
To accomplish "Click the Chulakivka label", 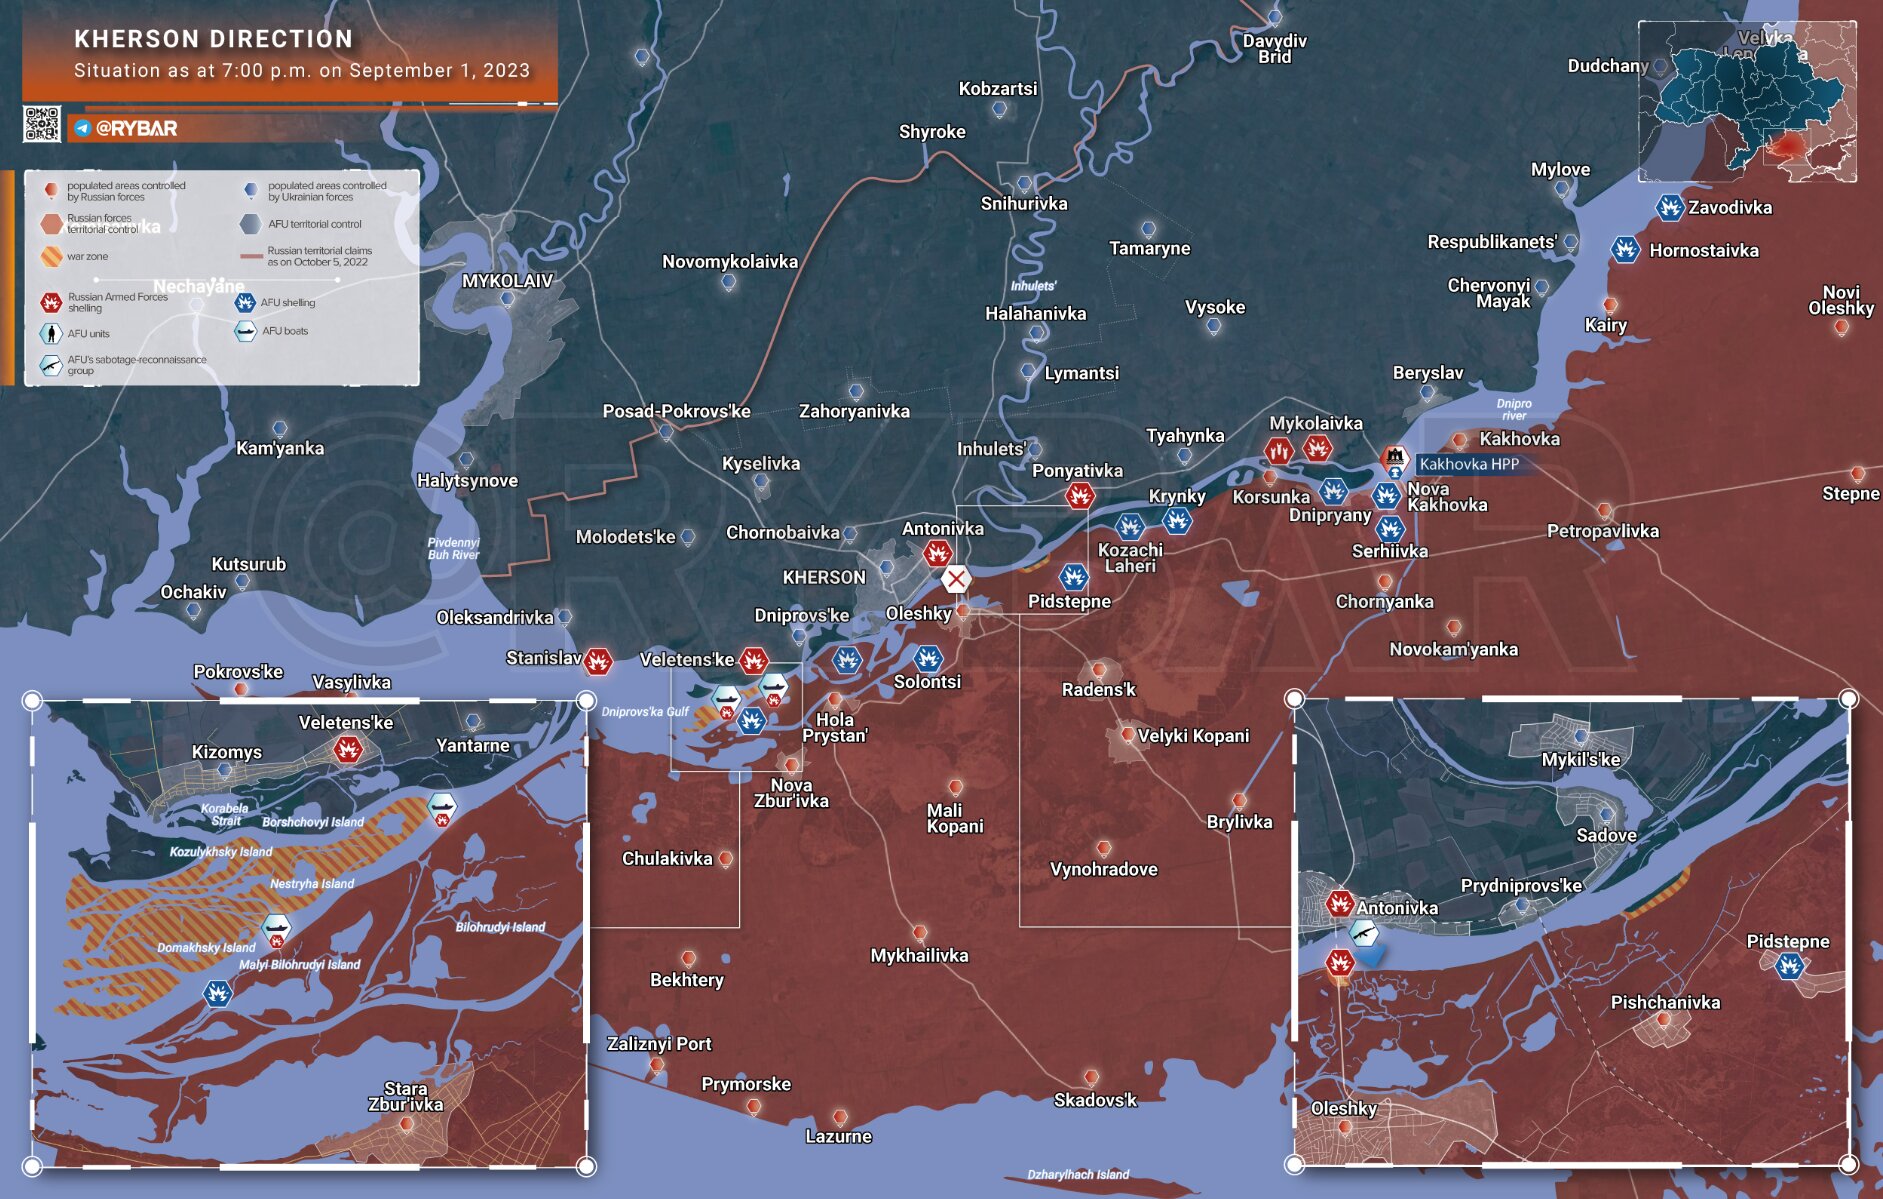I will tap(667, 859).
